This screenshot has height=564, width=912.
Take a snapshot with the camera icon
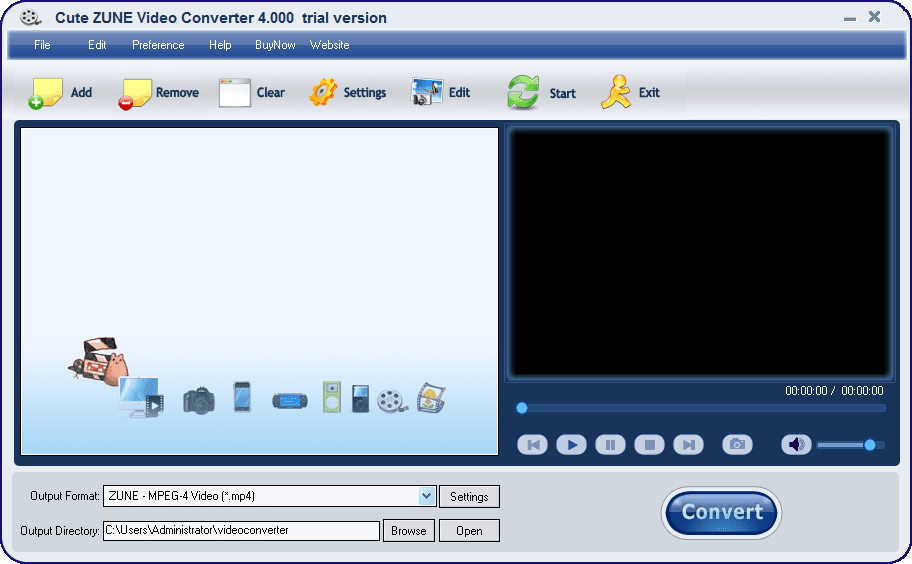click(x=737, y=445)
